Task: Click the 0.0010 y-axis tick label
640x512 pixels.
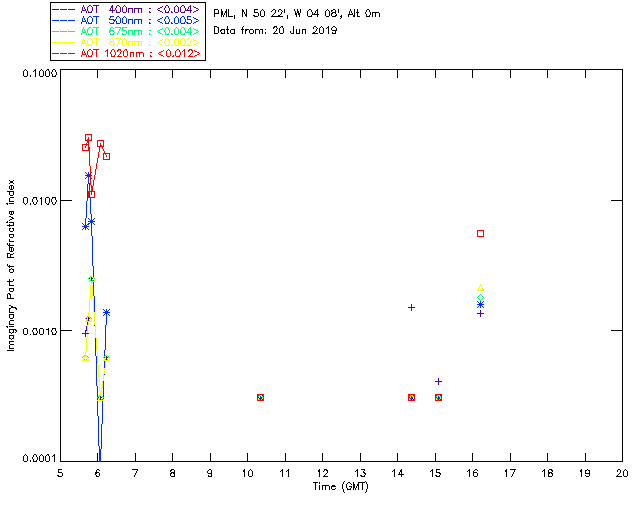Action: (x=39, y=331)
